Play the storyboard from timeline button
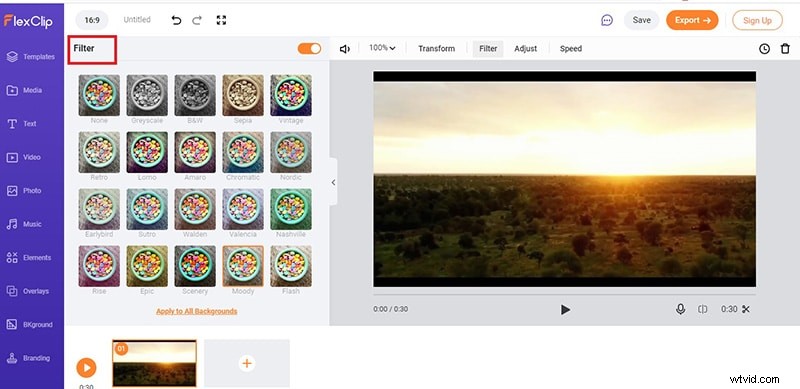The image size is (800, 389). tap(86, 368)
